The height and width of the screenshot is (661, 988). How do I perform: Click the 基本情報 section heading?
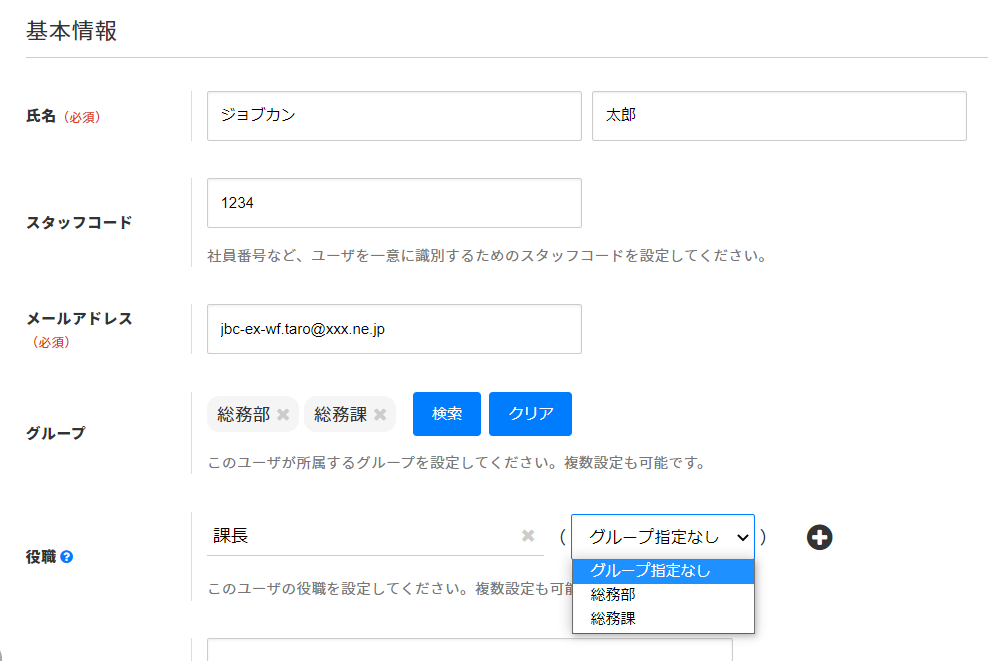click(x=71, y=30)
